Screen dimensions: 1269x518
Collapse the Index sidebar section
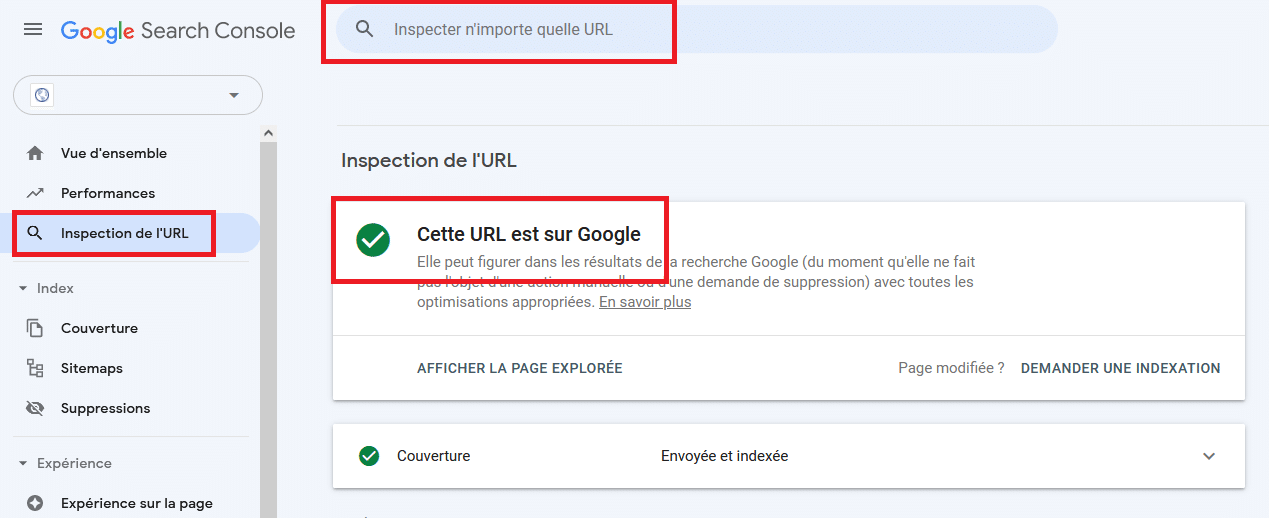pyautogui.click(x=23, y=288)
